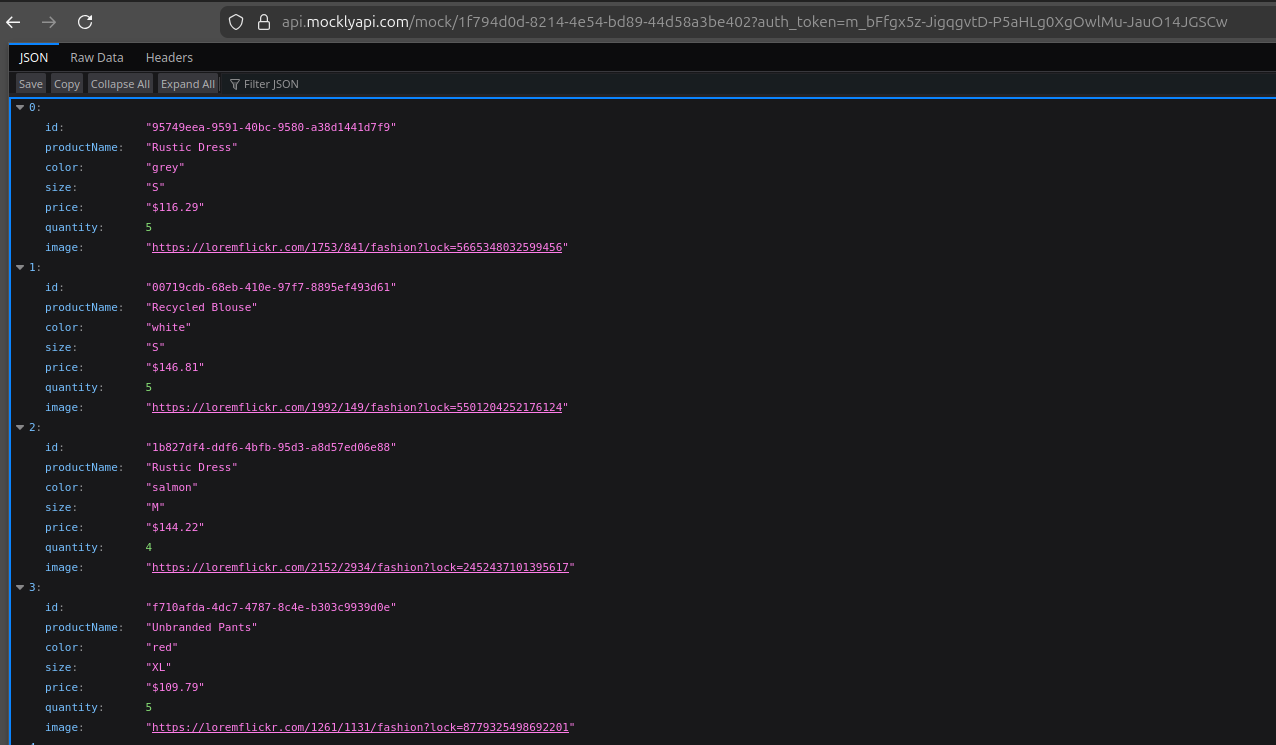Screen dimensions: 1276x745
Task: Click the Copy button
Action: pos(66,84)
